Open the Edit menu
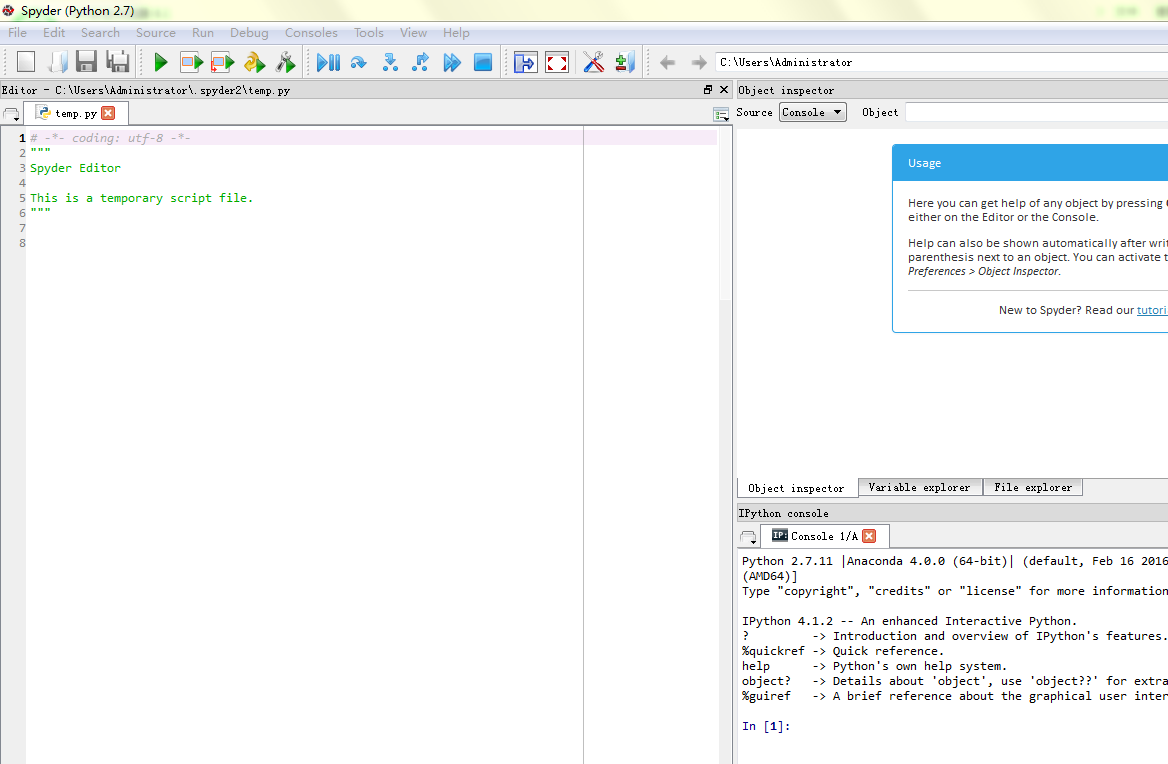This screenshot has width=1168, height=764. tap(54, 33)
